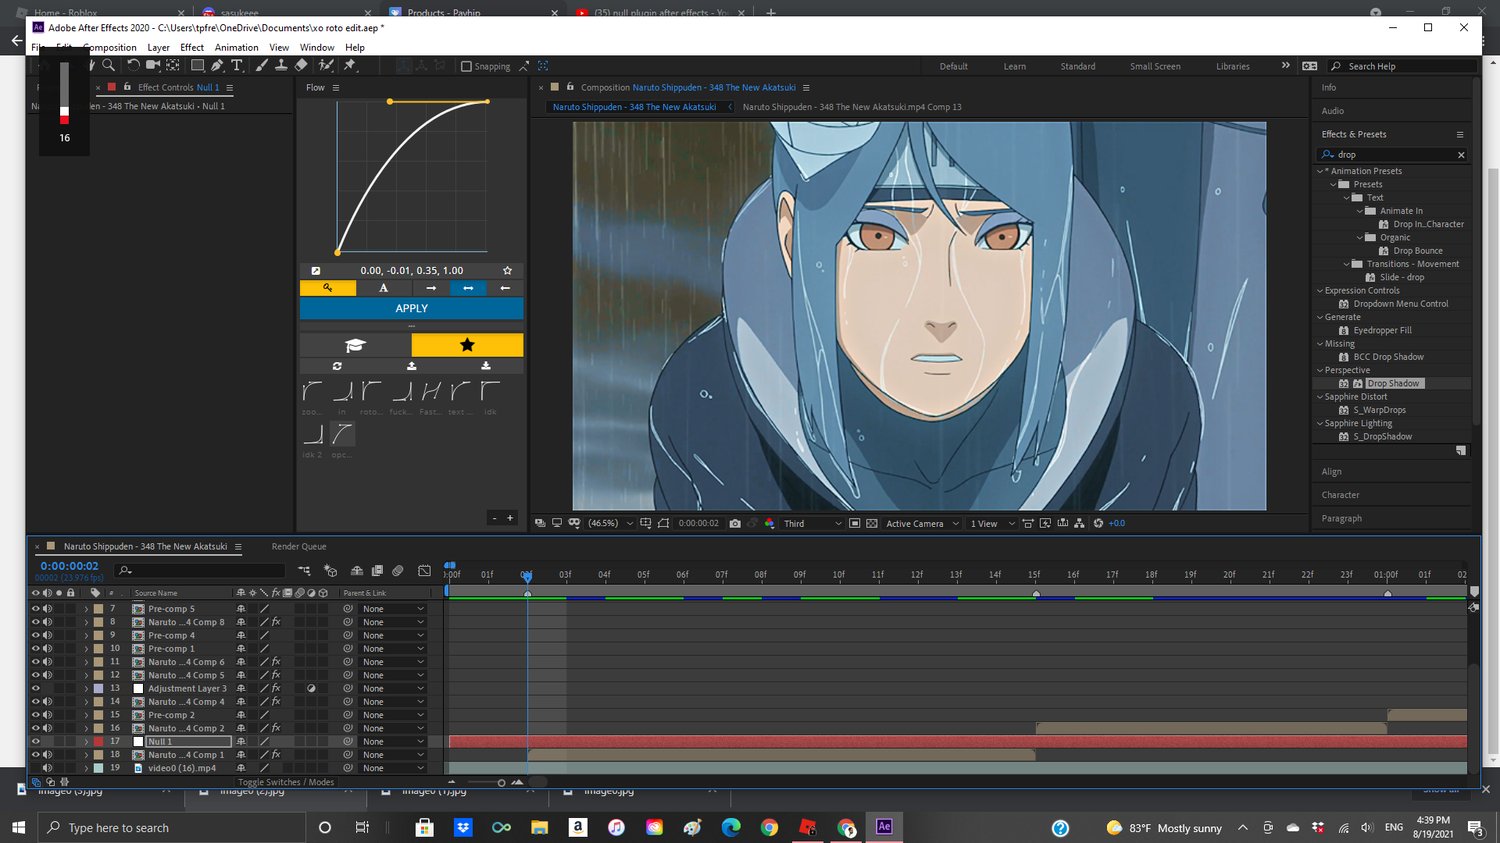Mute audio of video0 (16).mp4 layer

[x=47, y=768]
